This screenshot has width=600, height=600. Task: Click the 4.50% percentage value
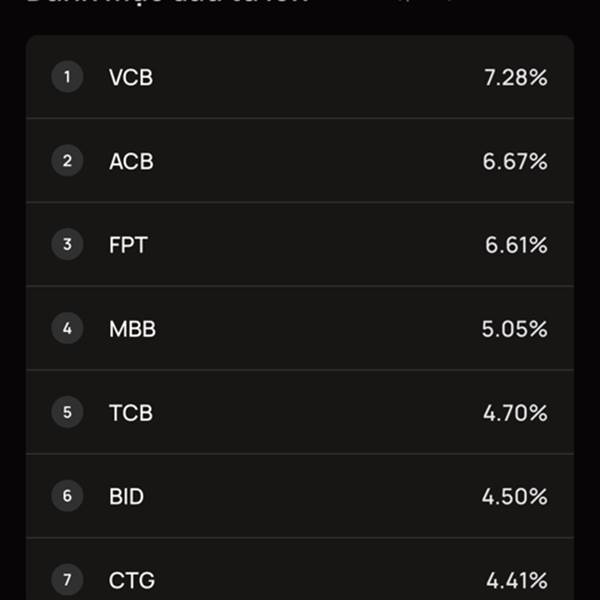coord(515,497)
